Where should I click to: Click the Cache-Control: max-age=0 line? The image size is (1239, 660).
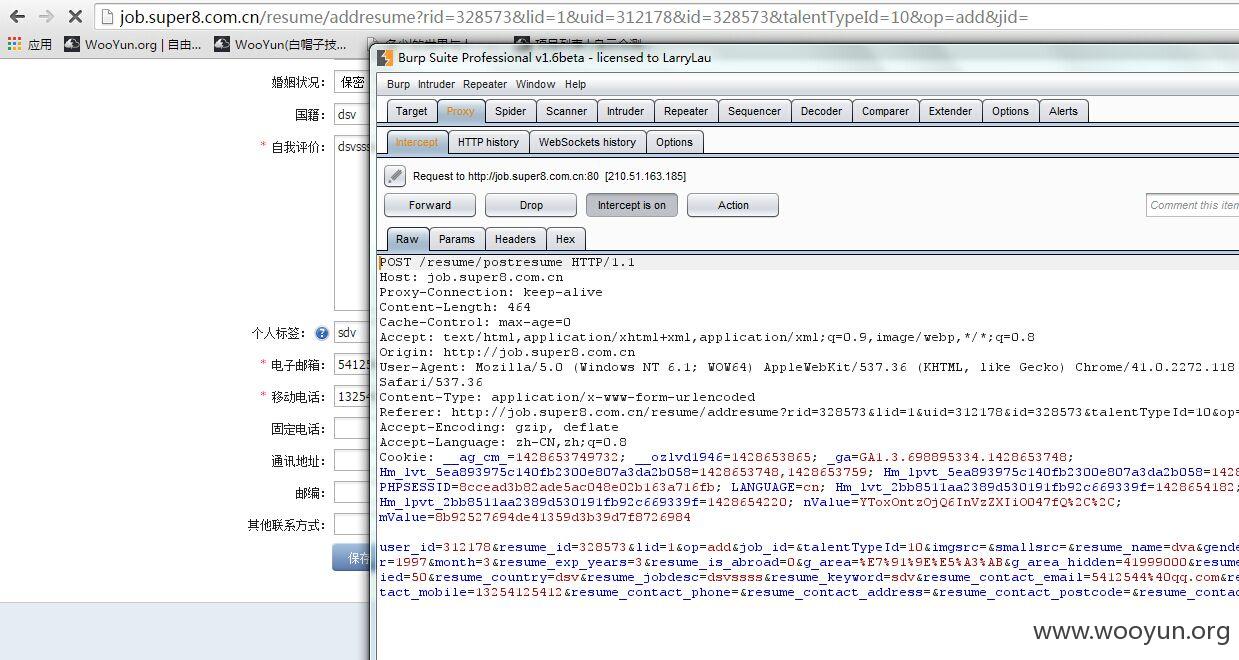click(475, 322)
